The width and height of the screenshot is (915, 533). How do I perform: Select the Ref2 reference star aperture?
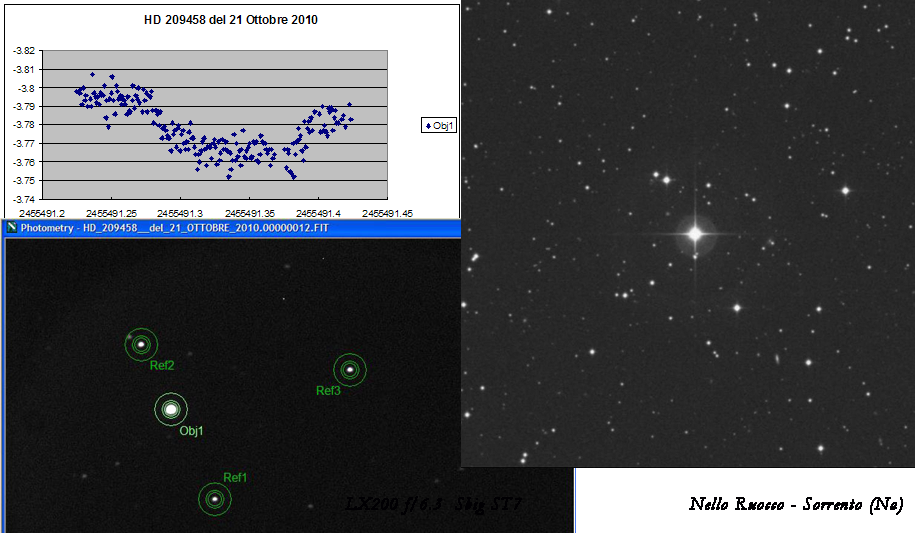[141, 345]
